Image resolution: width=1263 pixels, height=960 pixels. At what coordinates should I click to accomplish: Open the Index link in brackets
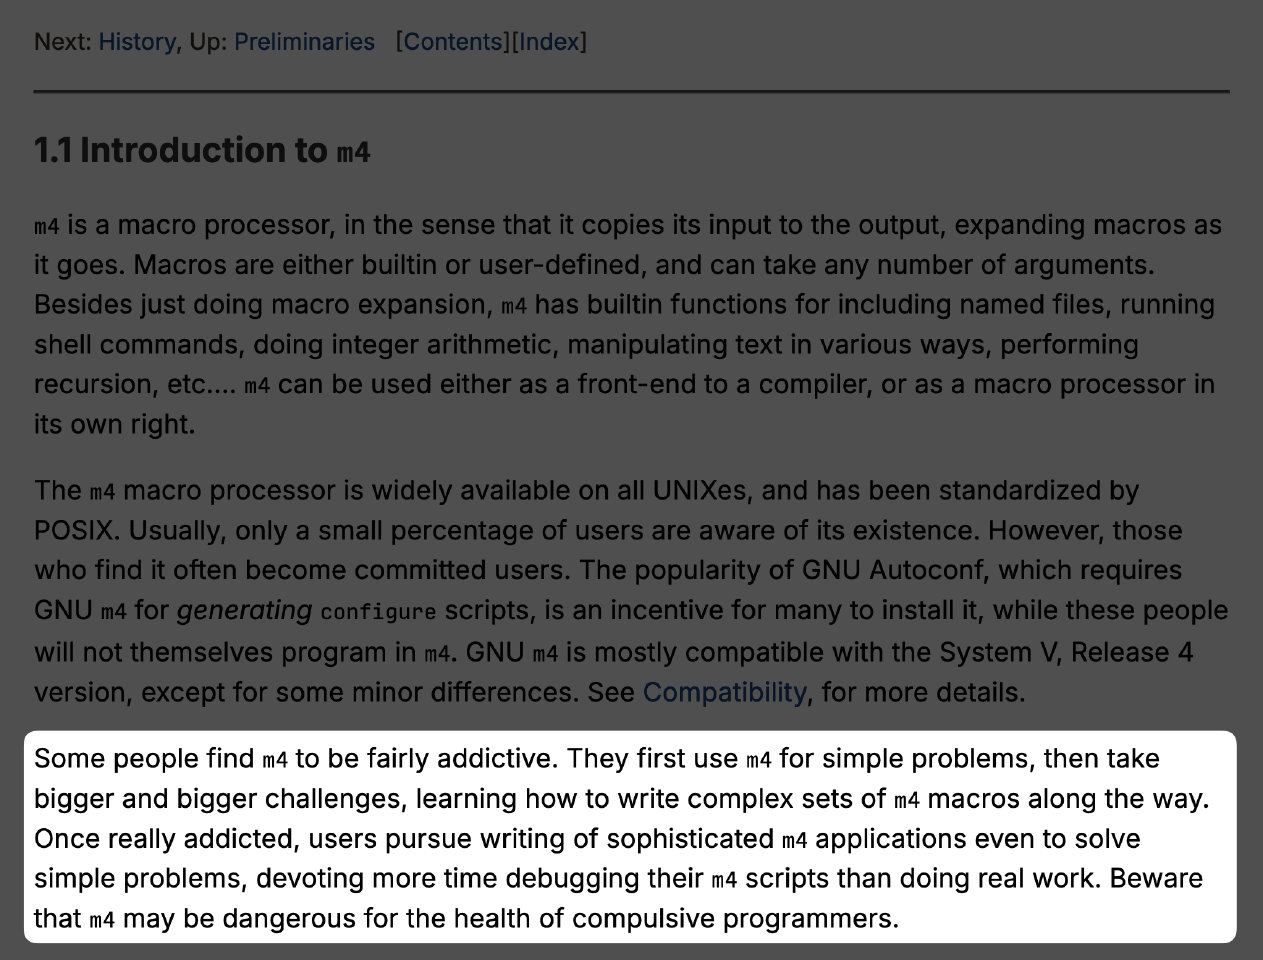coord(549,42)
